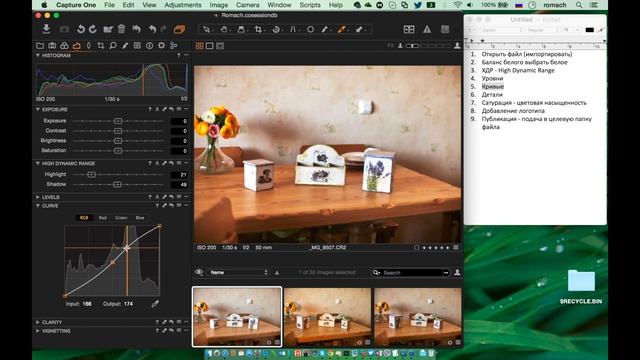Open the Name sort dropdown in browser

pyautogui.click(x=239, y=272)
